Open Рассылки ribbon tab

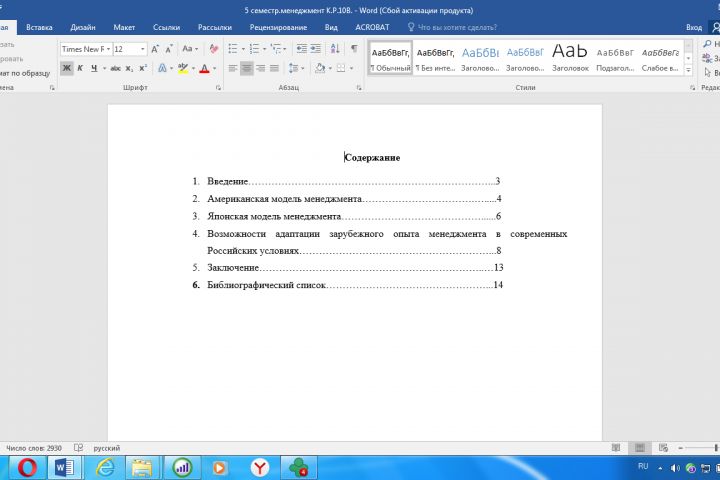(x=215, y=27)
